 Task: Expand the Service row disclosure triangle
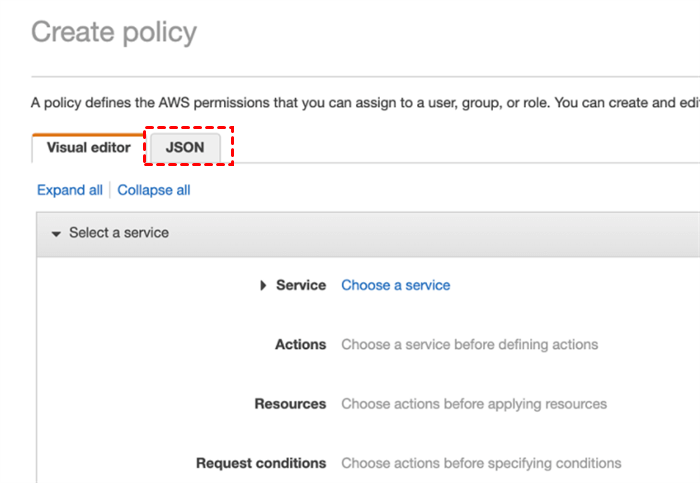click(x=263, y=285)
